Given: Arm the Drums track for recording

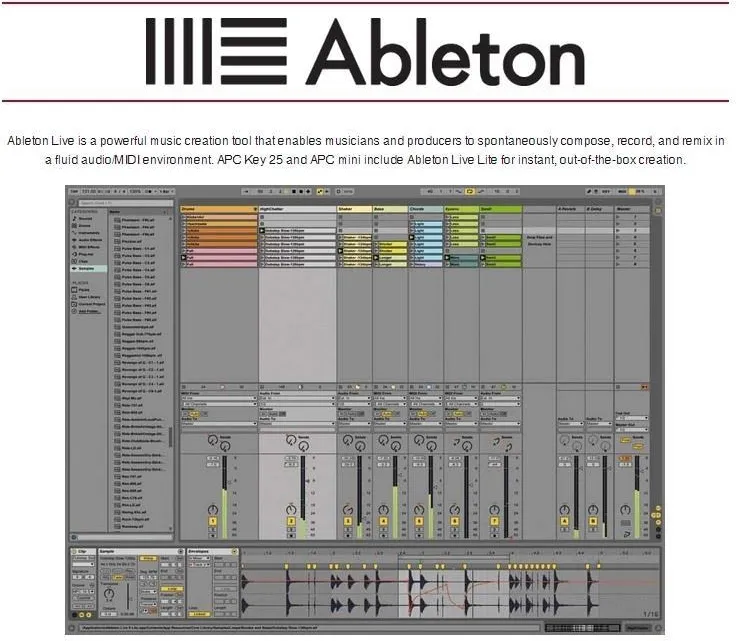Looking at the screenshot, I should point(213,535).
